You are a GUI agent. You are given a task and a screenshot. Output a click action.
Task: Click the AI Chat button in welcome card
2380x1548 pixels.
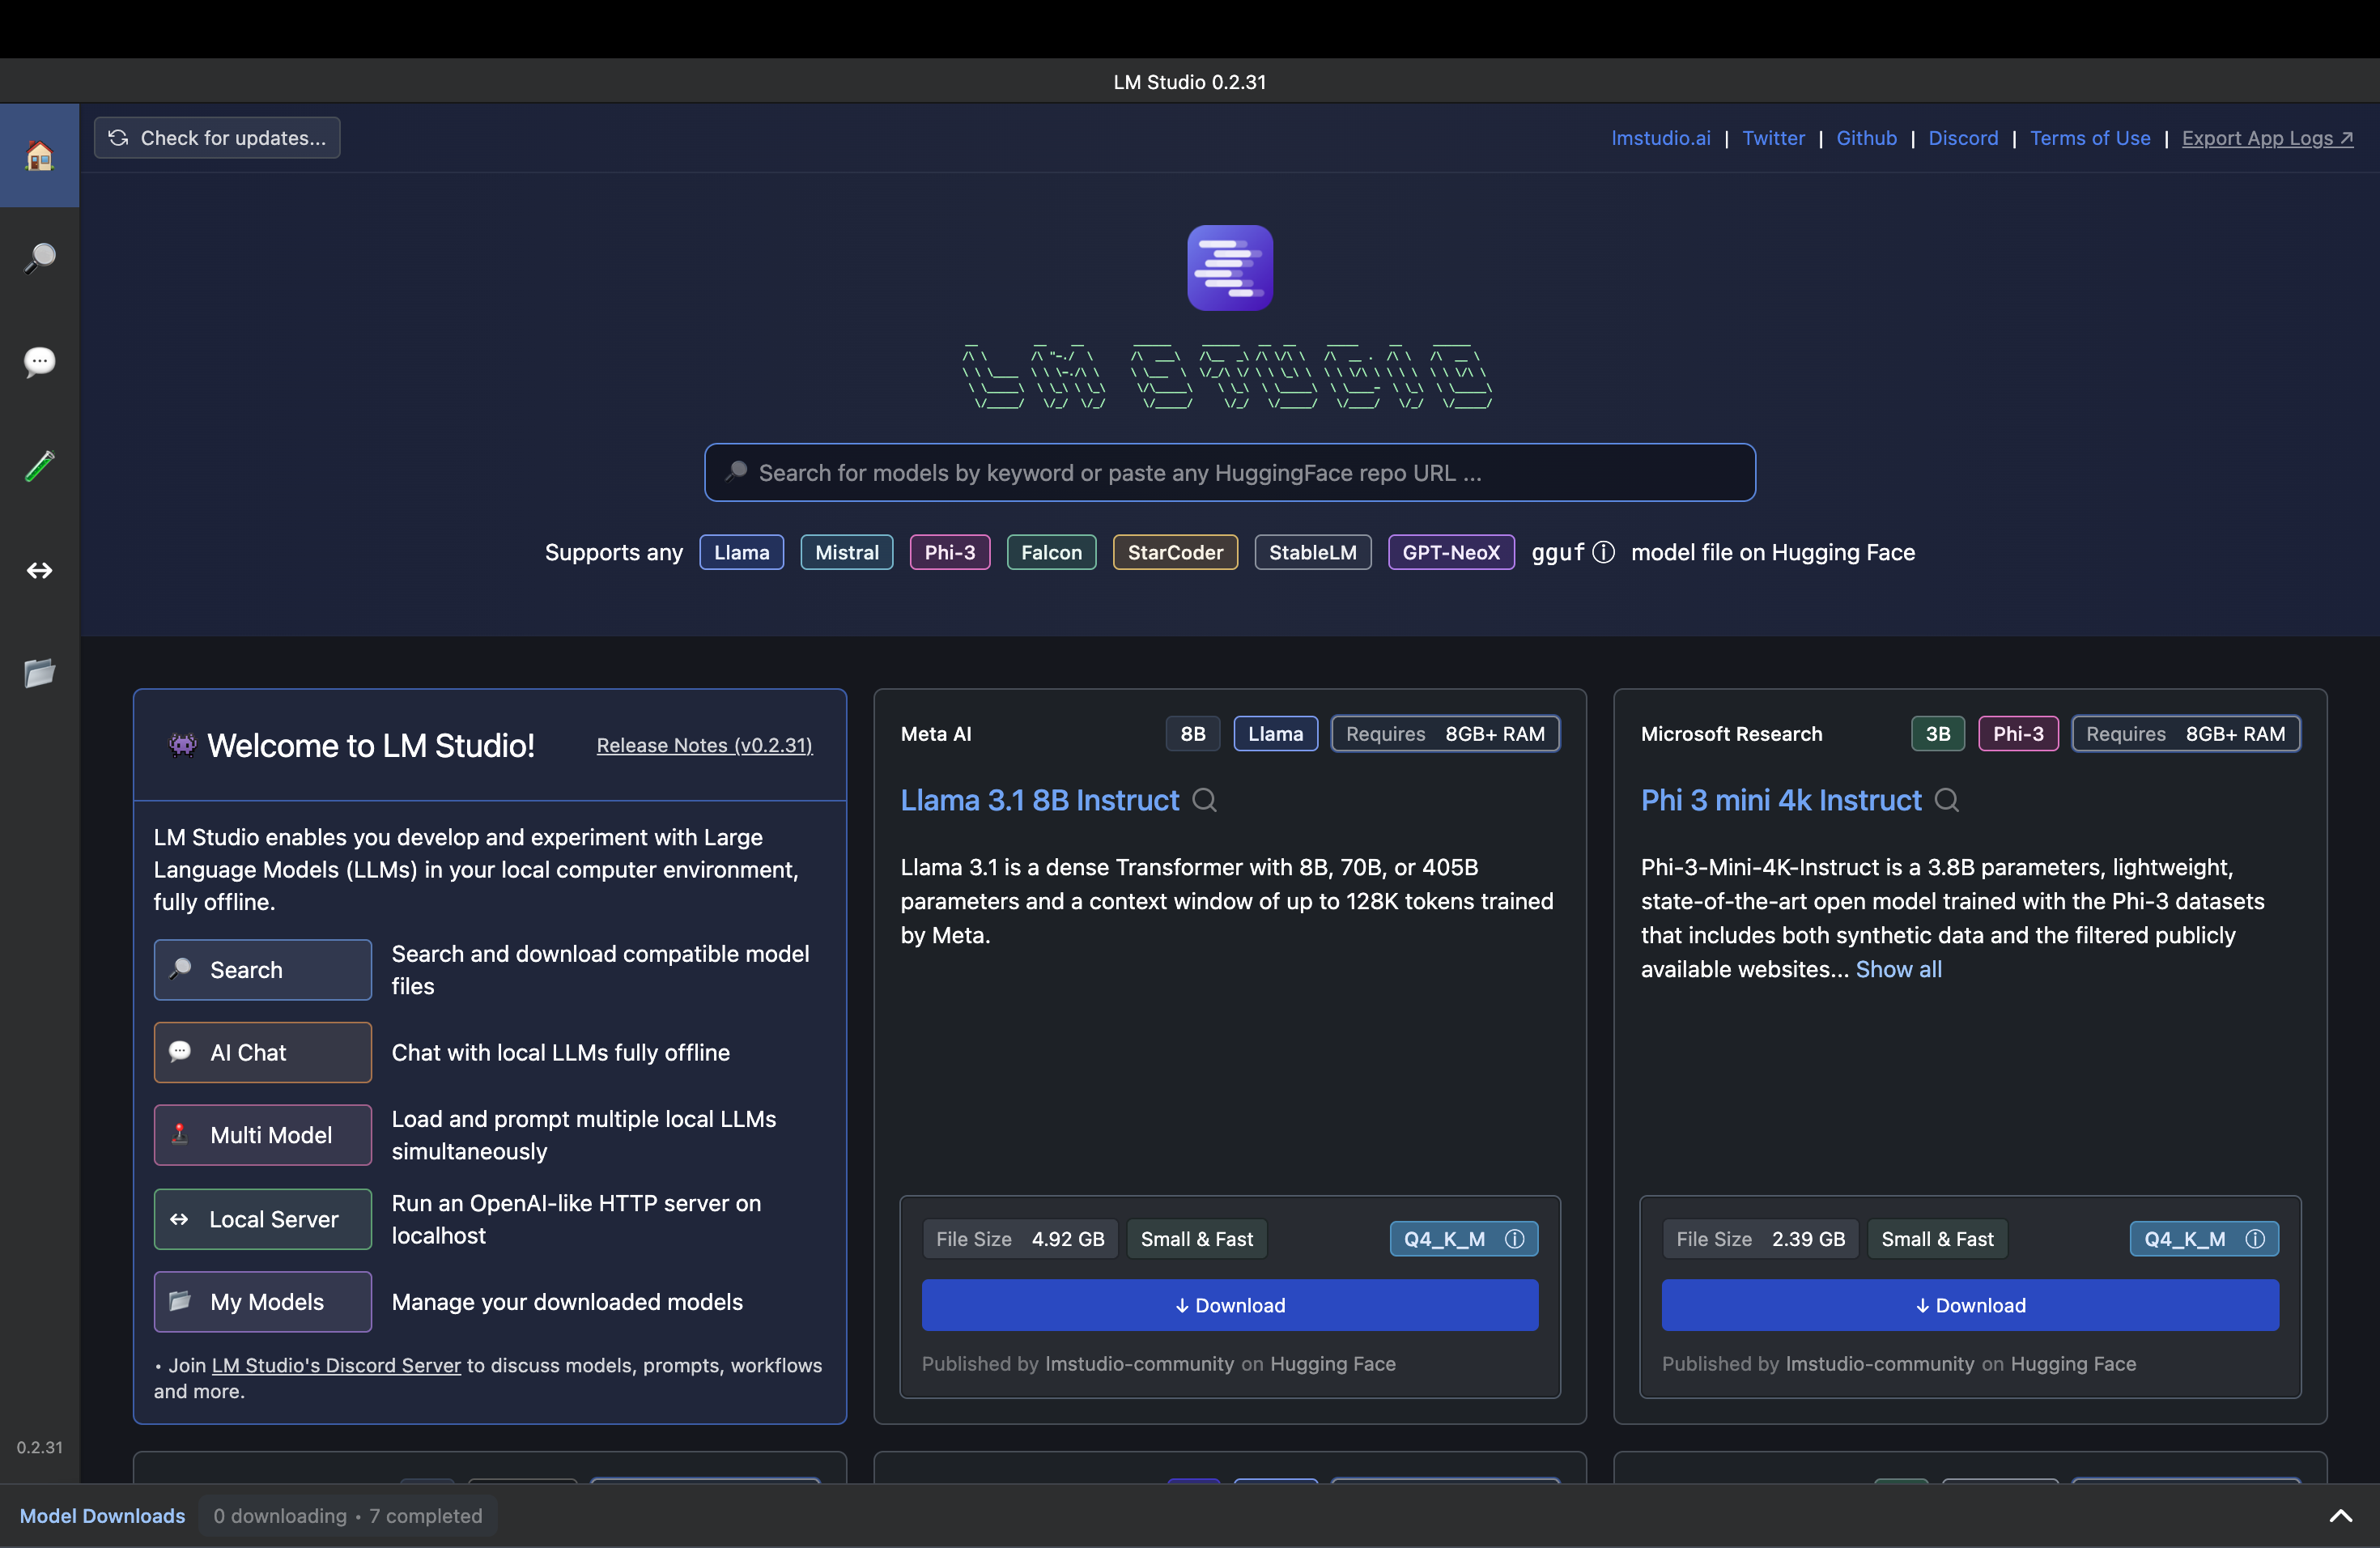pyautogui.click(x=263, y=1052)
